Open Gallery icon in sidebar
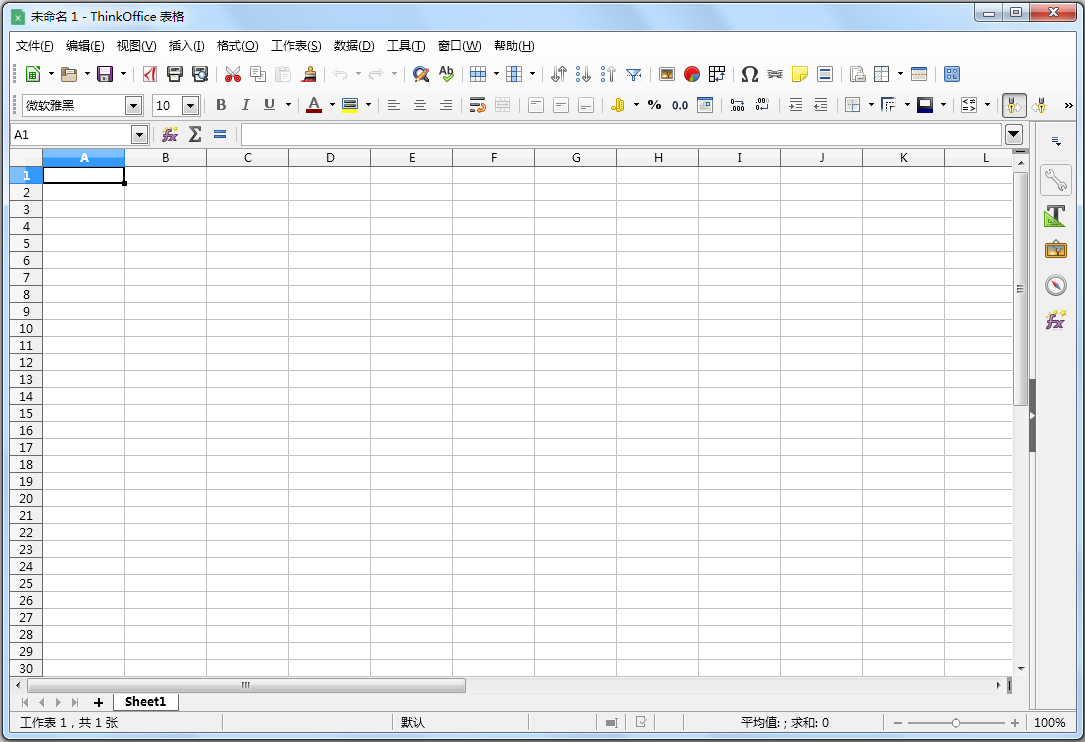This screenshot has width=1085, height=742. [1055, 249]
